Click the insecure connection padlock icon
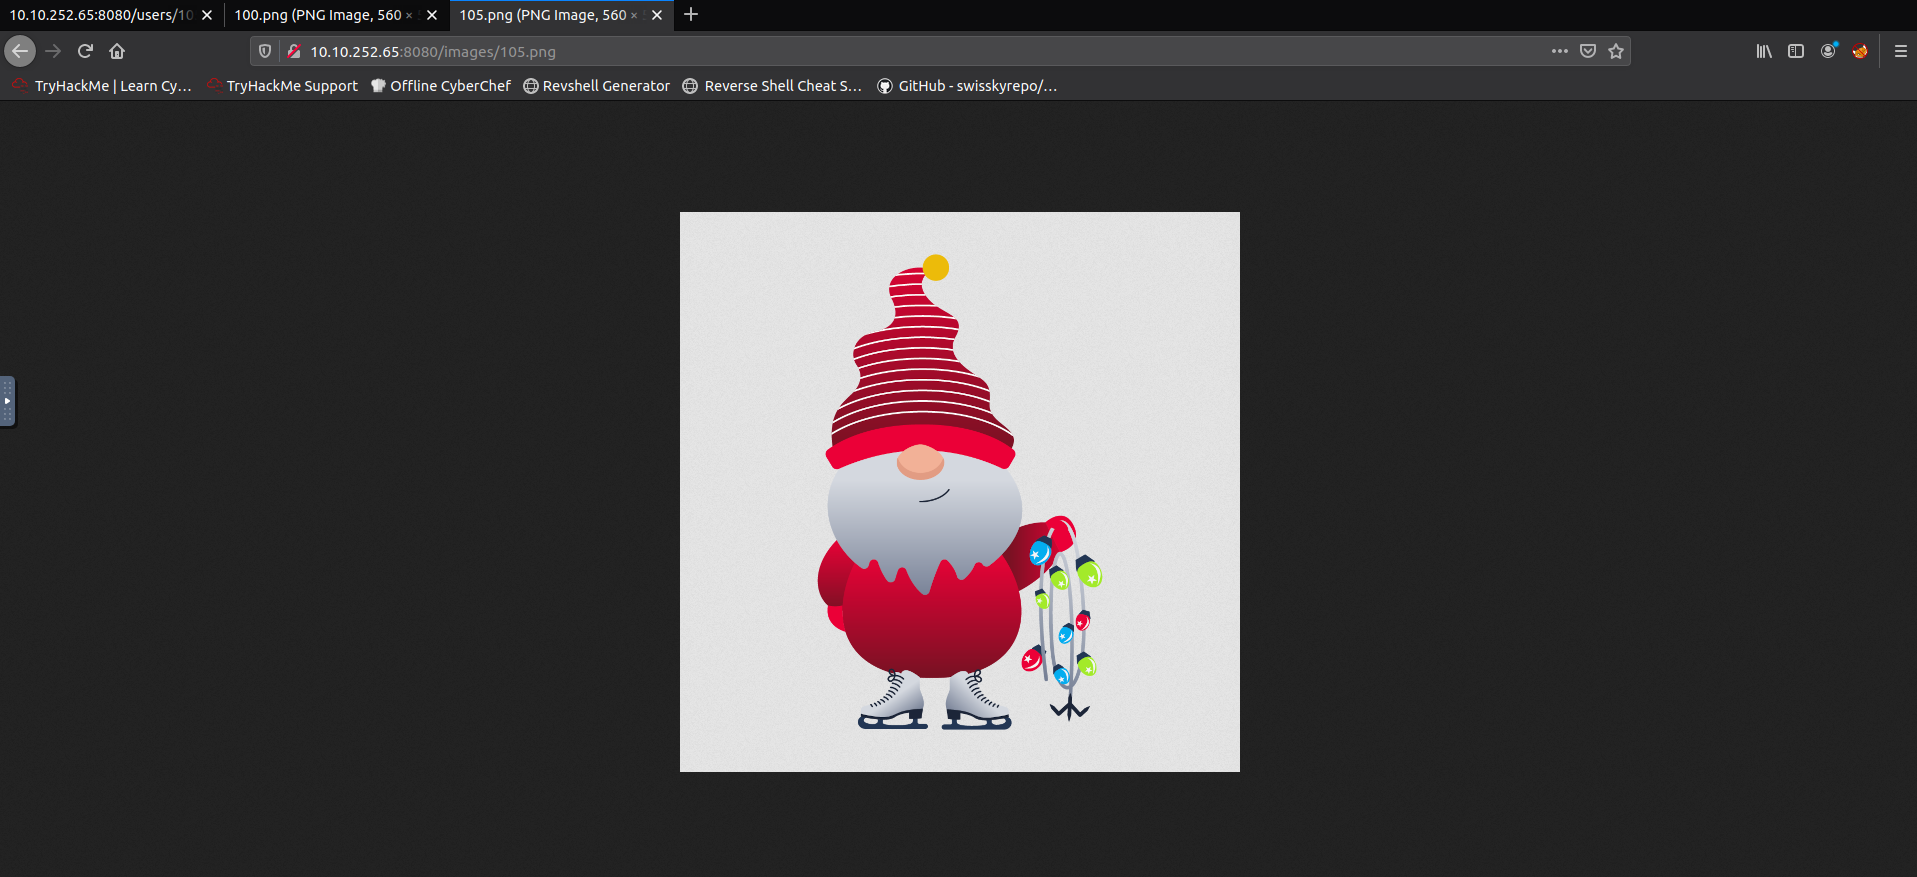Image resolution: width=1917 pixels, height=877 pixels. coord(294,51)
